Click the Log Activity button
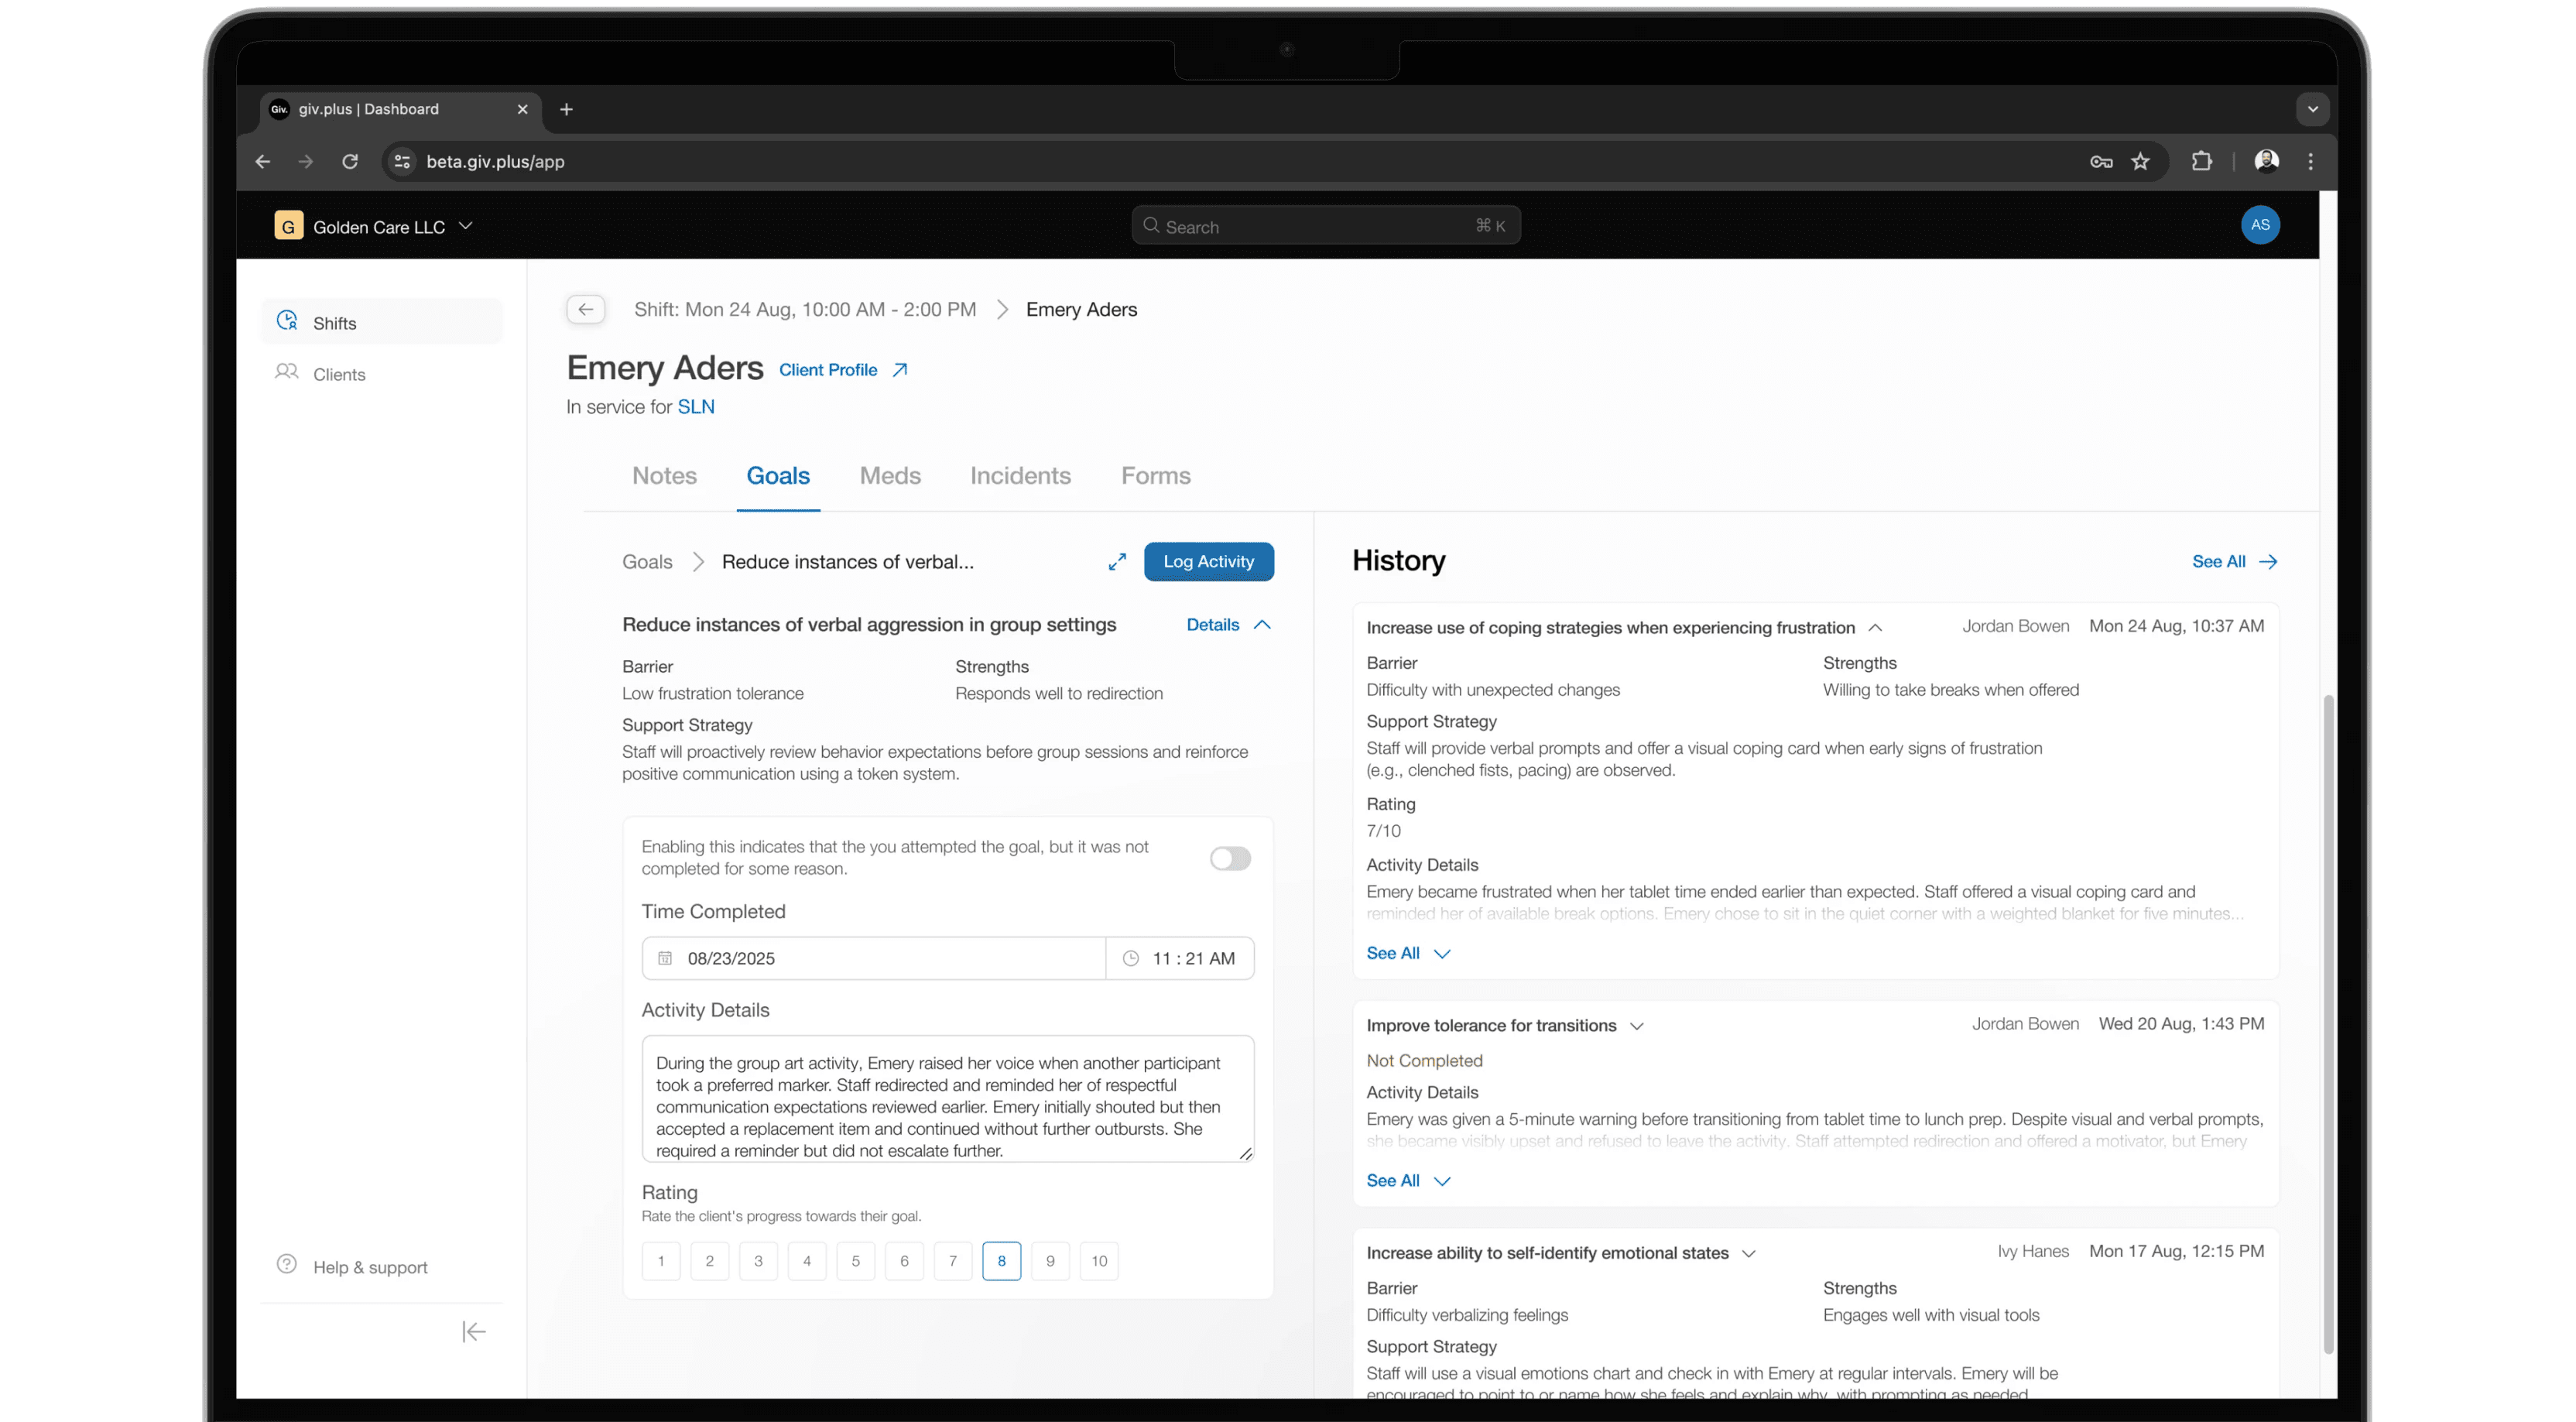This screenshot has width=2576, height=1422. [1208, 562]
